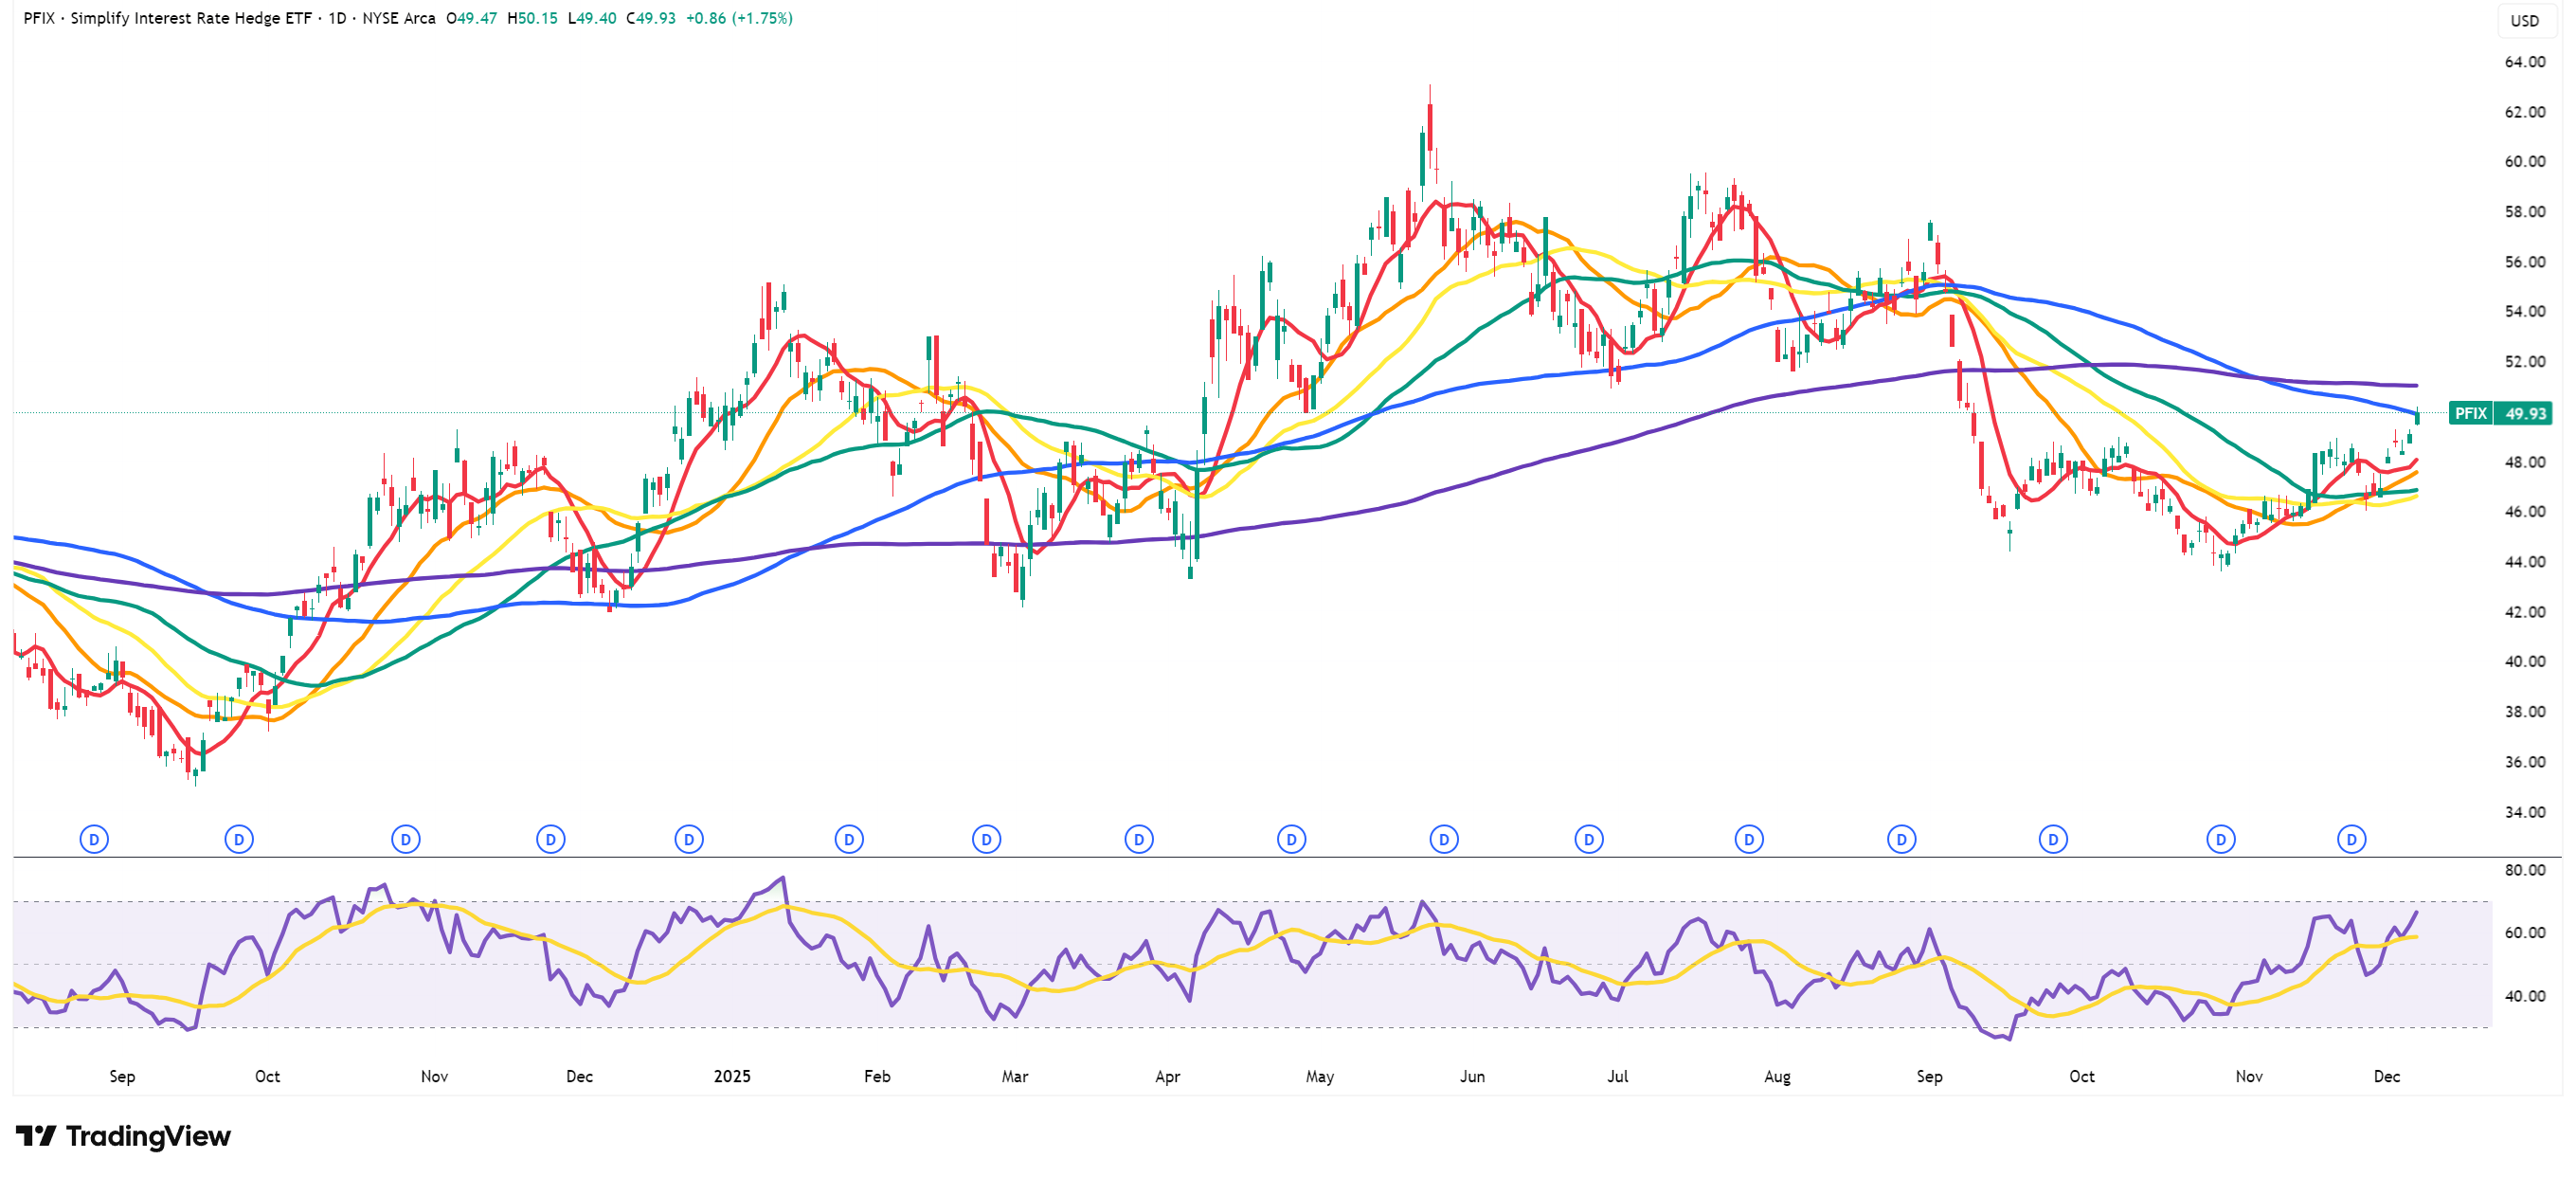The height and width of the screenshot is (1177, 2576).
Task: Select the dividend marker above the Mar label
Action: pos(987,839)
